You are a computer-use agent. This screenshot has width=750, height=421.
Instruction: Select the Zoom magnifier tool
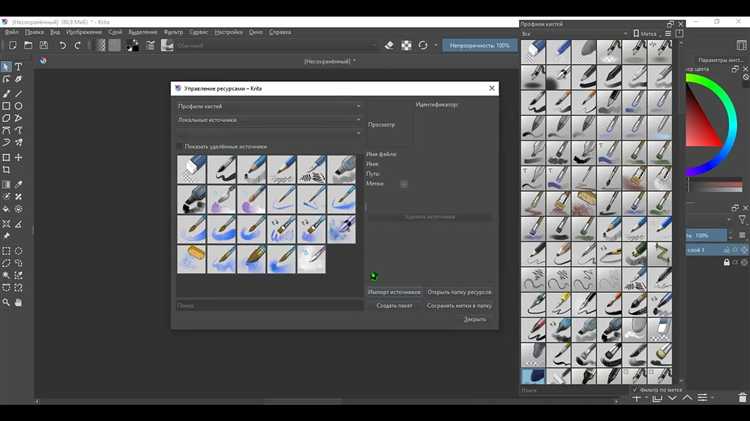[x=6, y=302]
